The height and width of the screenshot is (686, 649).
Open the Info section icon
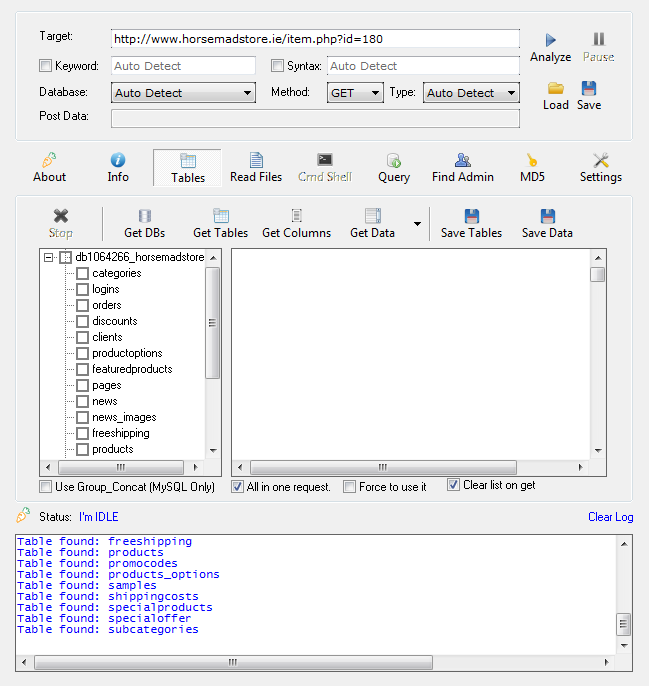pos(118,160)
